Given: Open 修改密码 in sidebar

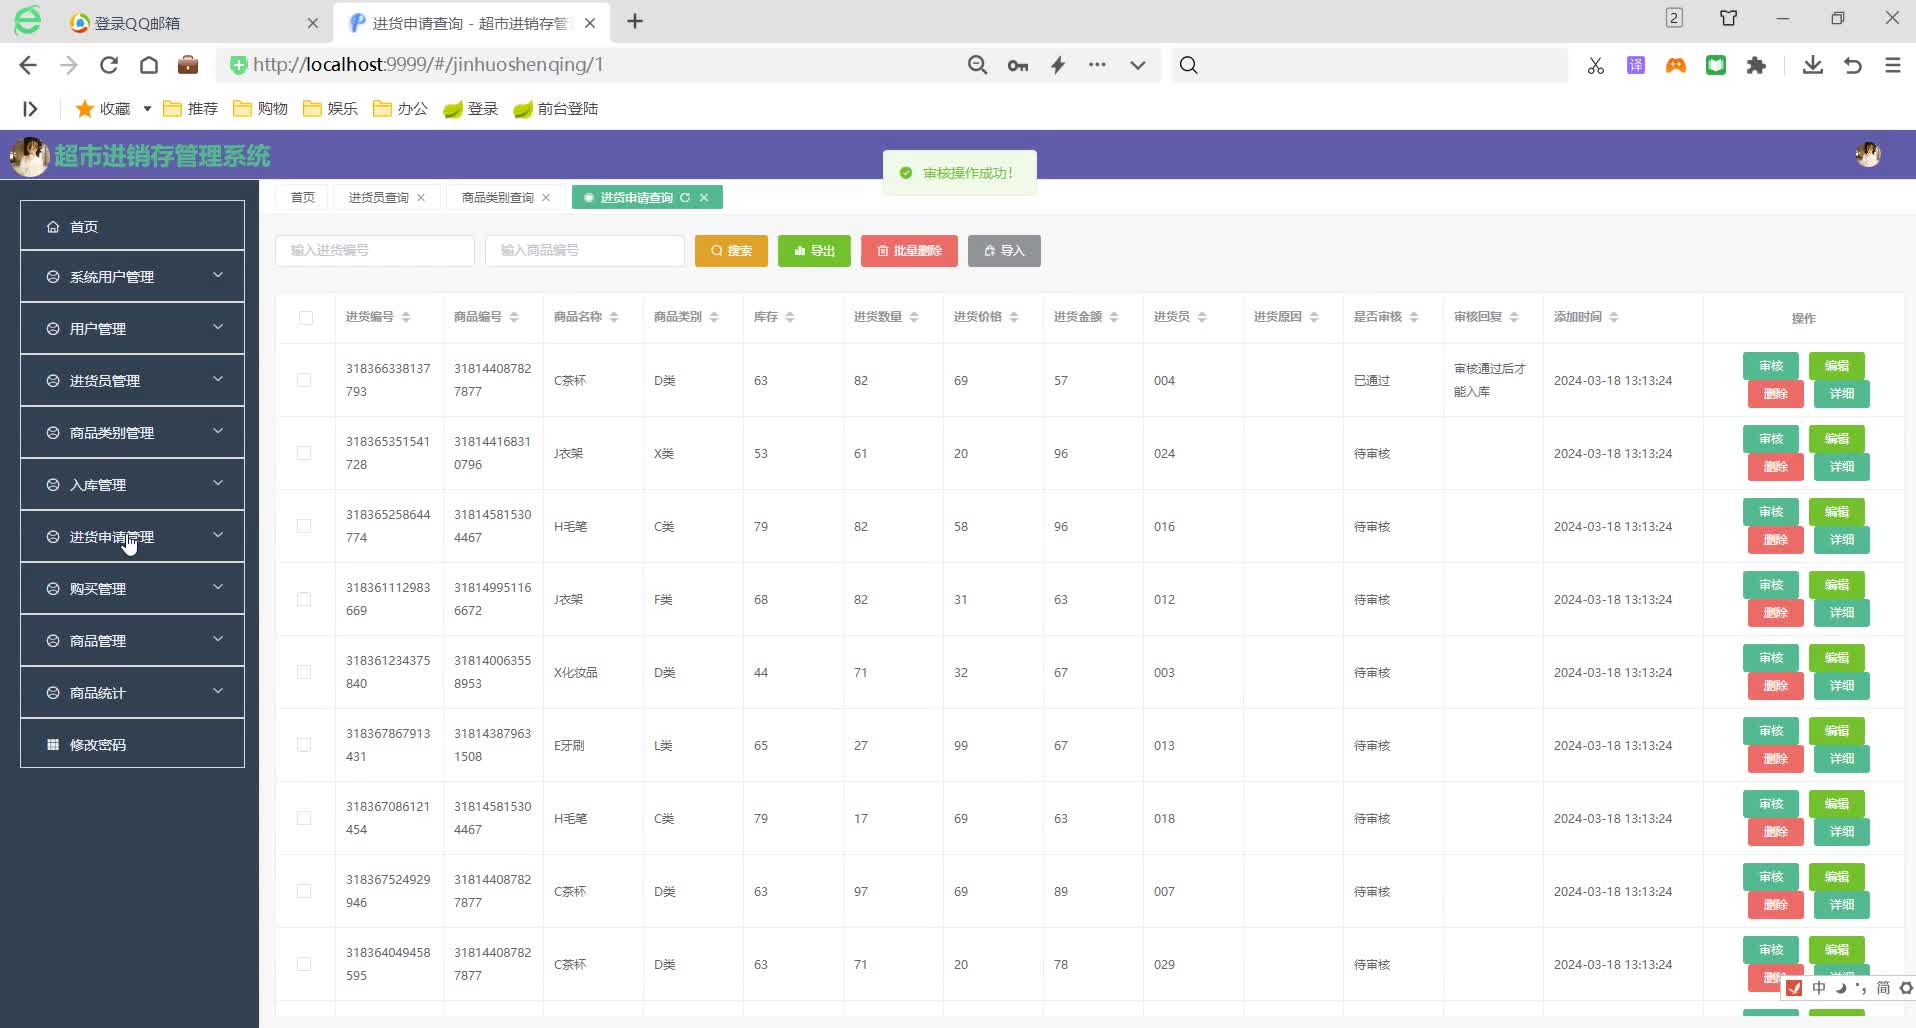Looking at the screenshot, I should pos(132,745).
